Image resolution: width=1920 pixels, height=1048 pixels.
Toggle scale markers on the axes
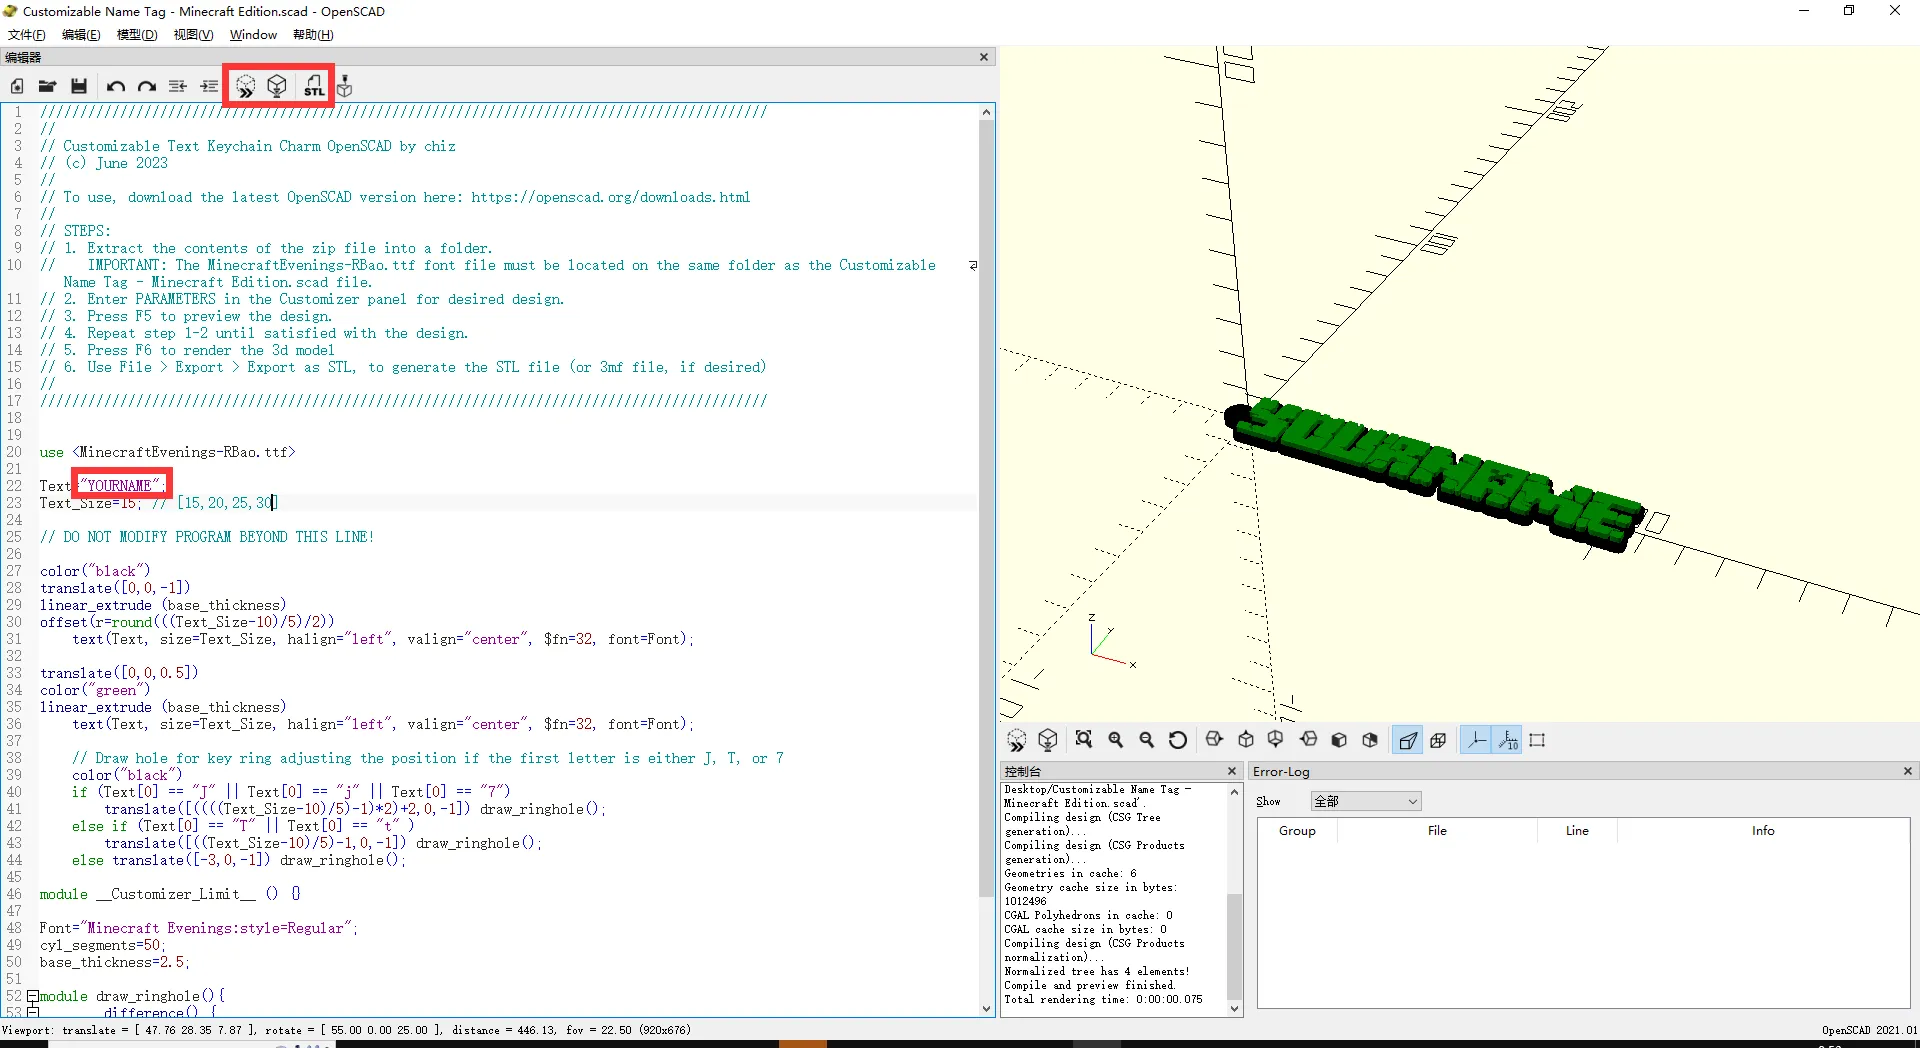[1507, 740]
